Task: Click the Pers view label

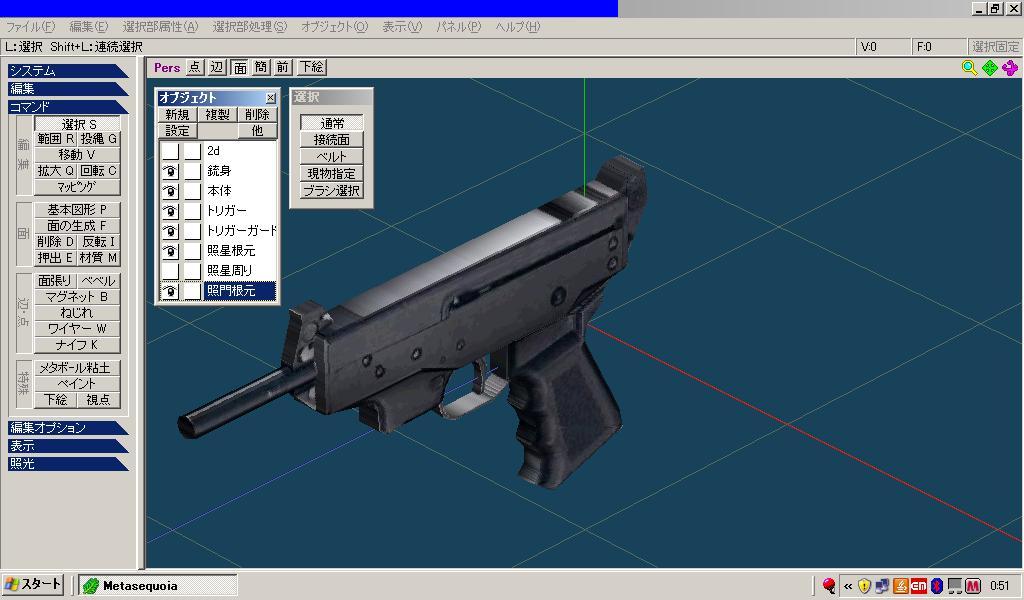Action: pos(167,67)
